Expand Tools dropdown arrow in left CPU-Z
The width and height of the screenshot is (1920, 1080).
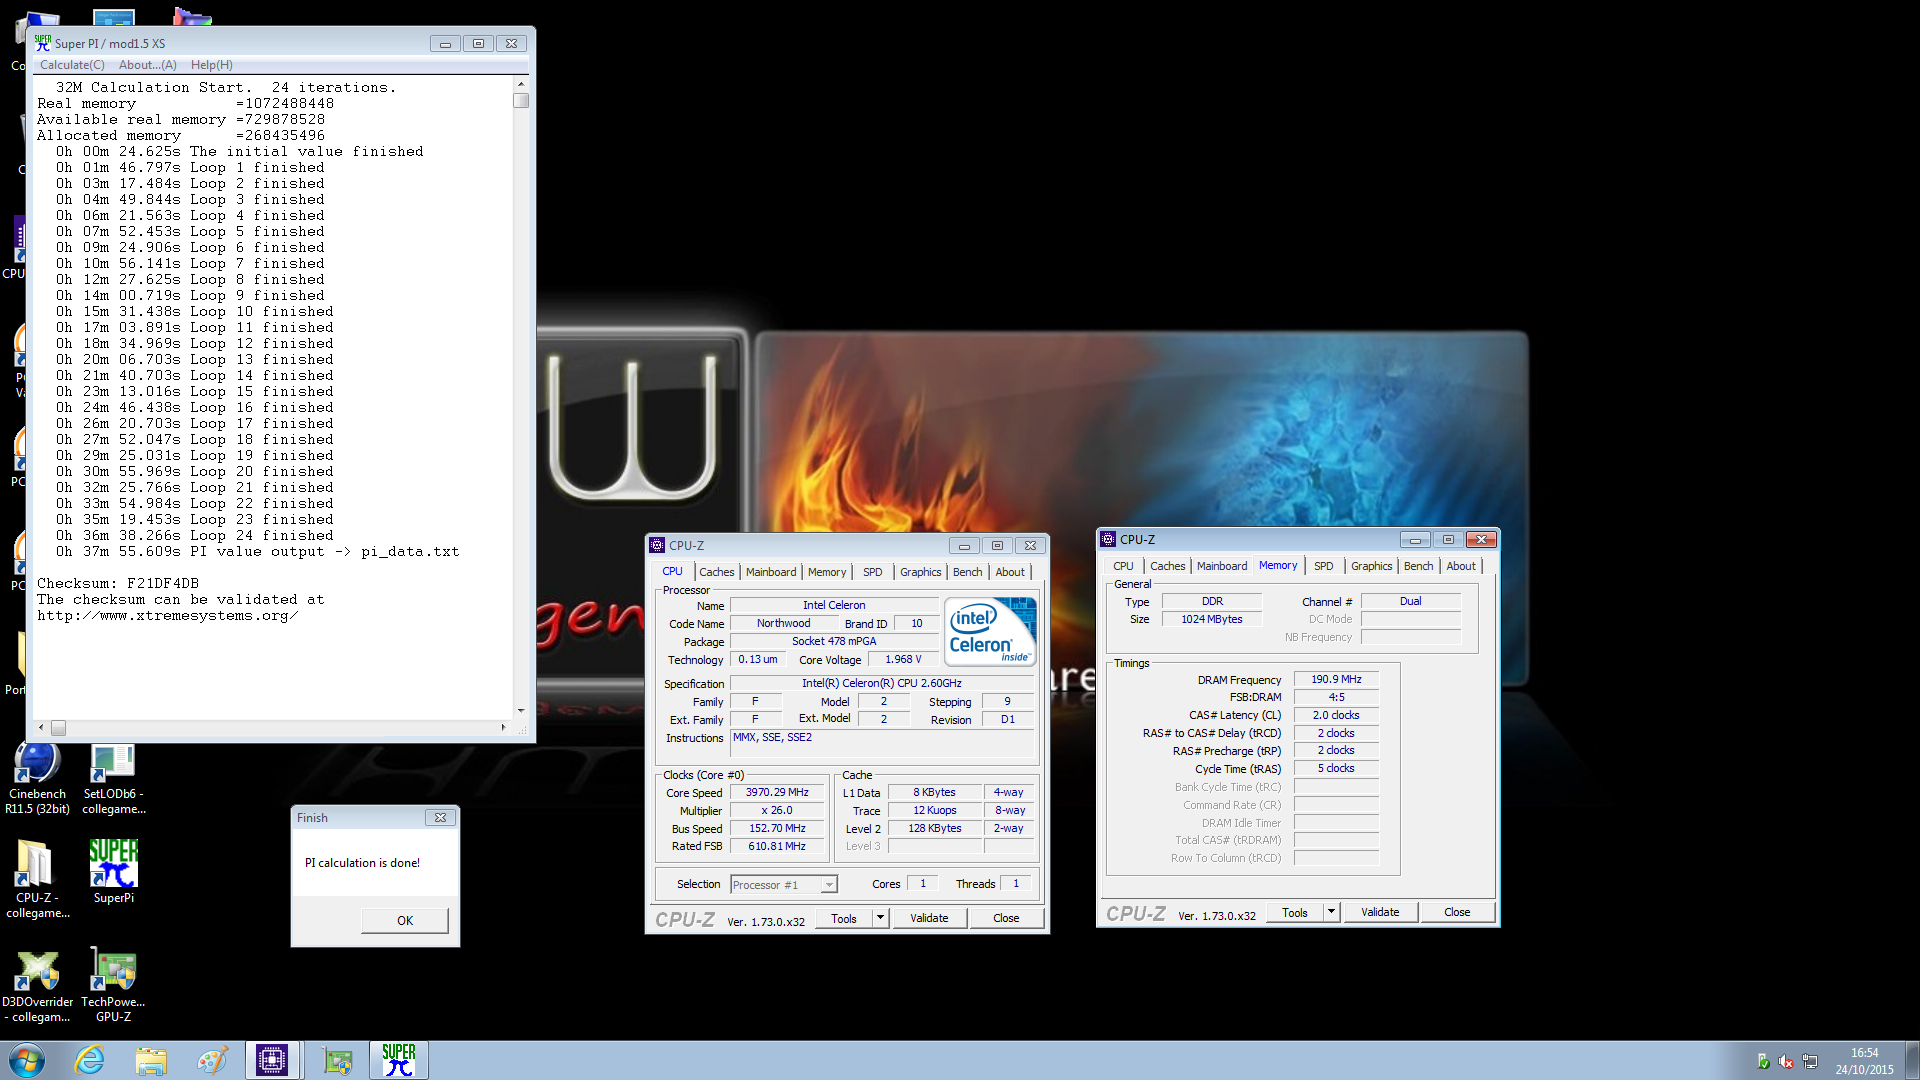[x=881, y=918]
